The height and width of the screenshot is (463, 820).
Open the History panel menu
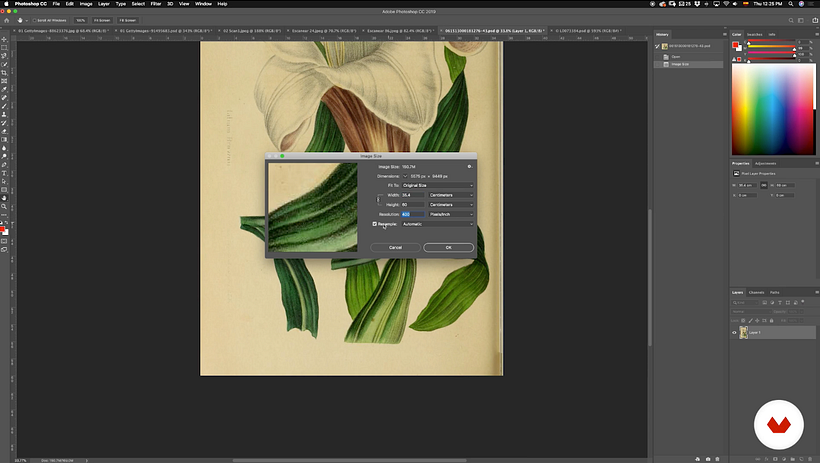pyautogui.click(x=724, y=35)
